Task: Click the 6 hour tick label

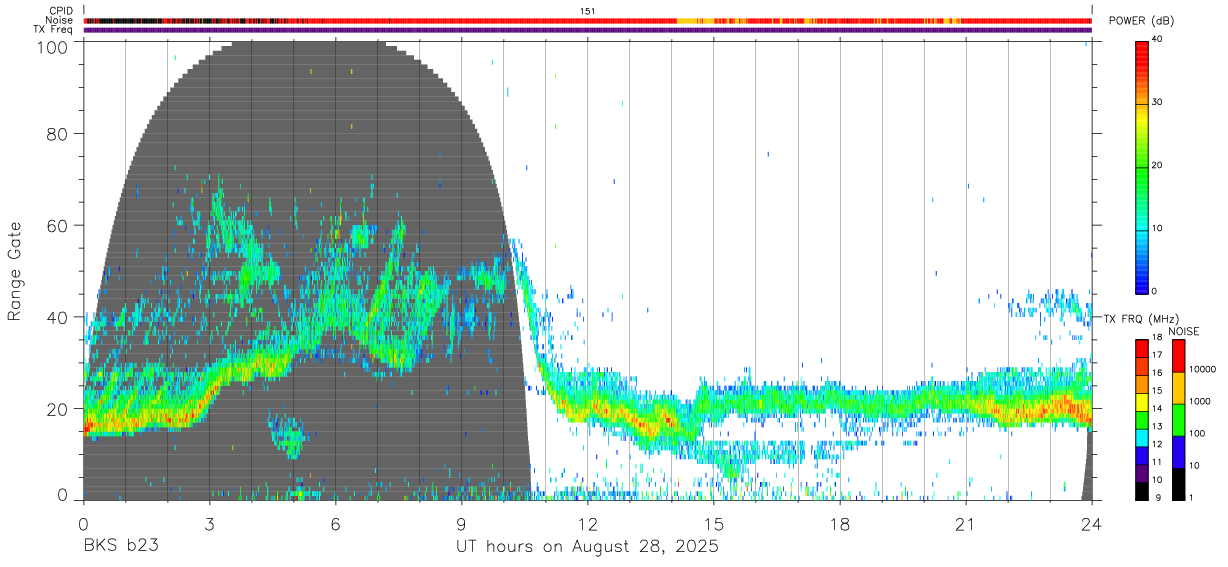Action: pos(336,523)
